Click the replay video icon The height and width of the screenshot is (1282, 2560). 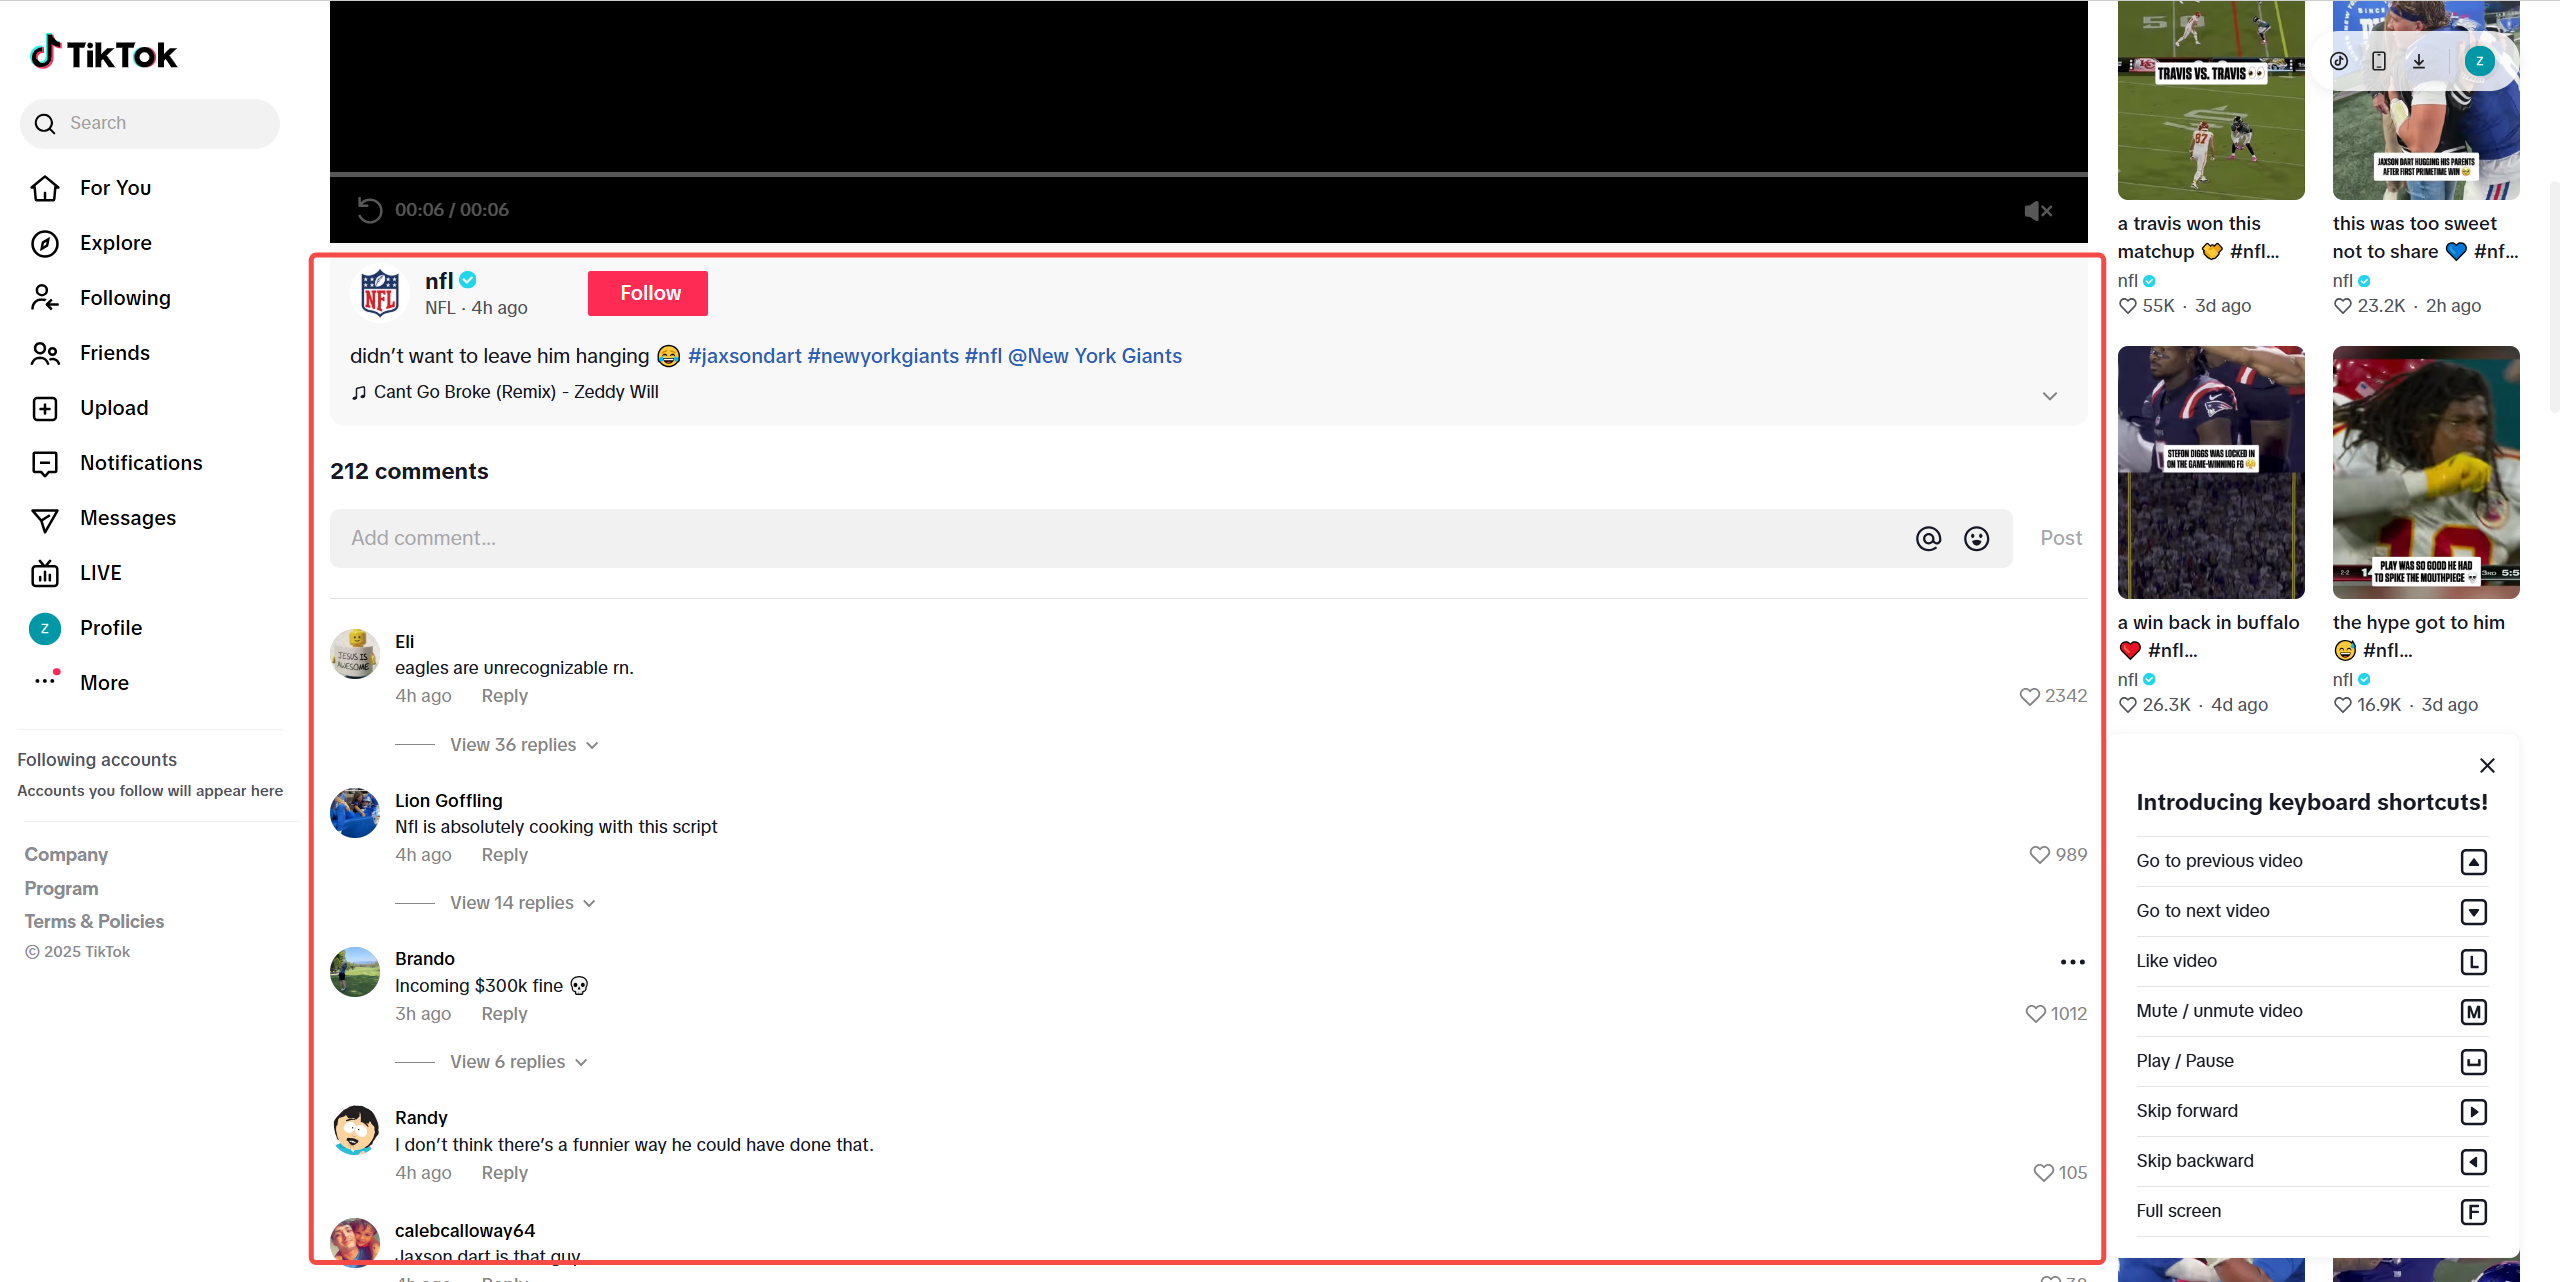[369, 210]
